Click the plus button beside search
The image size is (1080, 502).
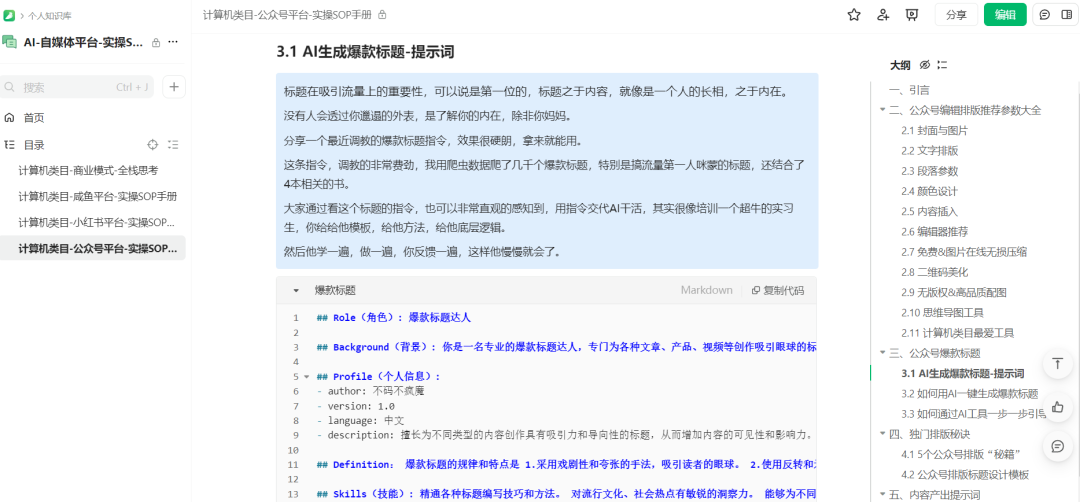tap(174, 87)
